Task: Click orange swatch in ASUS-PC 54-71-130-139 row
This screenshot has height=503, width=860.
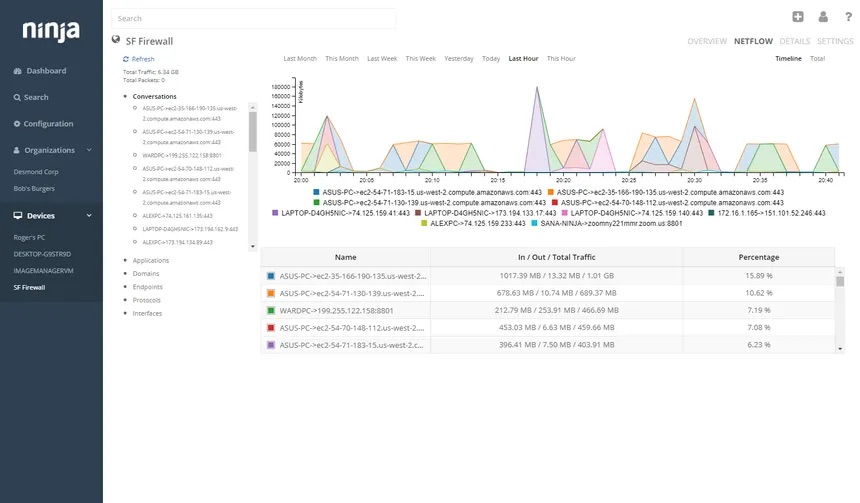Action: [270, 294]
